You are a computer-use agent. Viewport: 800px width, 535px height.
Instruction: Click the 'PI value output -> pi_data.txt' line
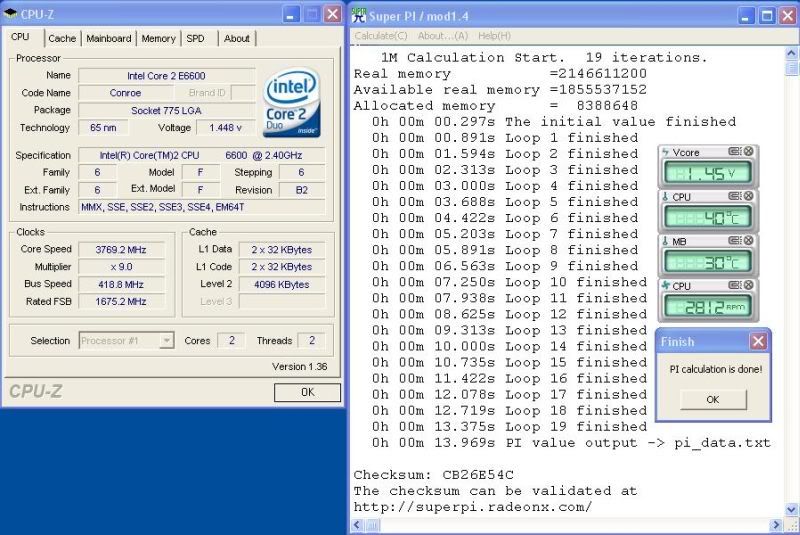coord(571,443)
